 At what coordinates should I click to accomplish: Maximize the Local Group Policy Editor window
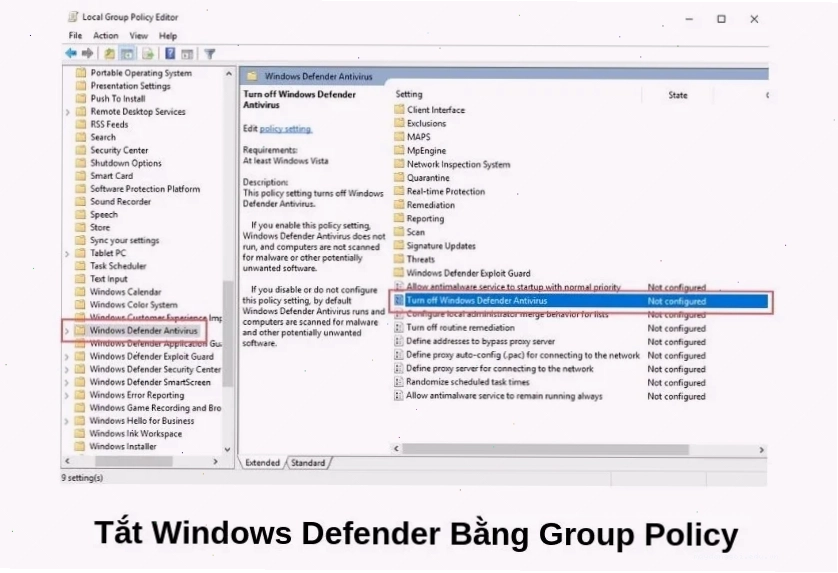pos(721,19)
